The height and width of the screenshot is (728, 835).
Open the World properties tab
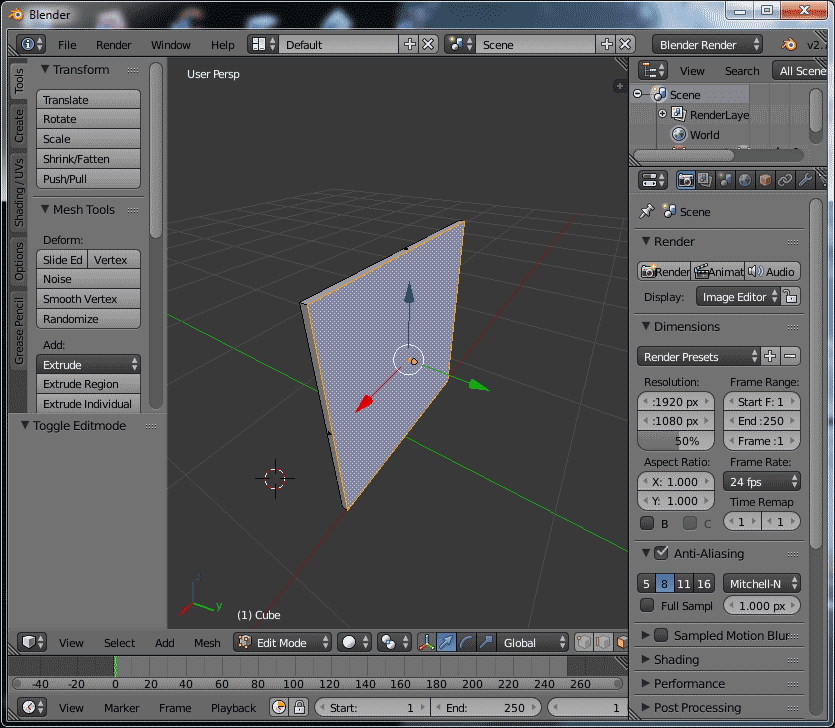tap(745, 179)
